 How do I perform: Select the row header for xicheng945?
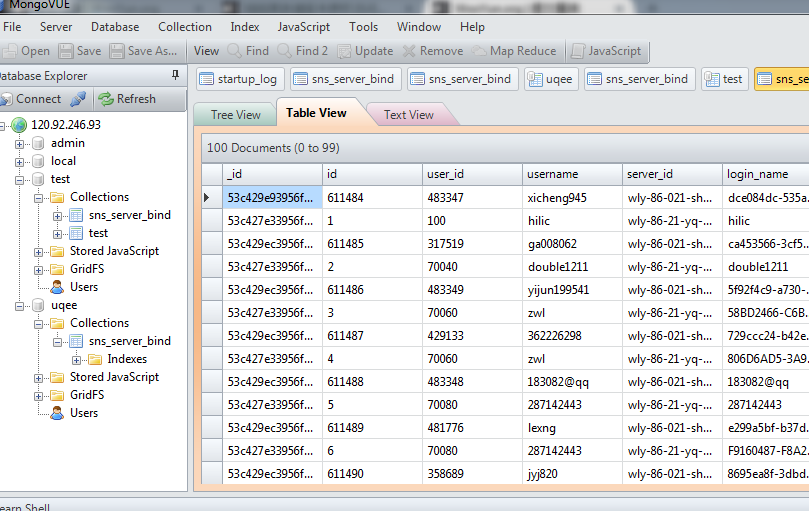click(212, 197)
